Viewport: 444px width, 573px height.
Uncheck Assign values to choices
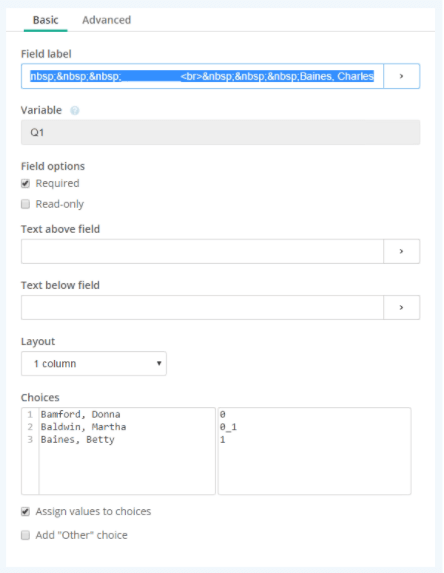point(25,512)
